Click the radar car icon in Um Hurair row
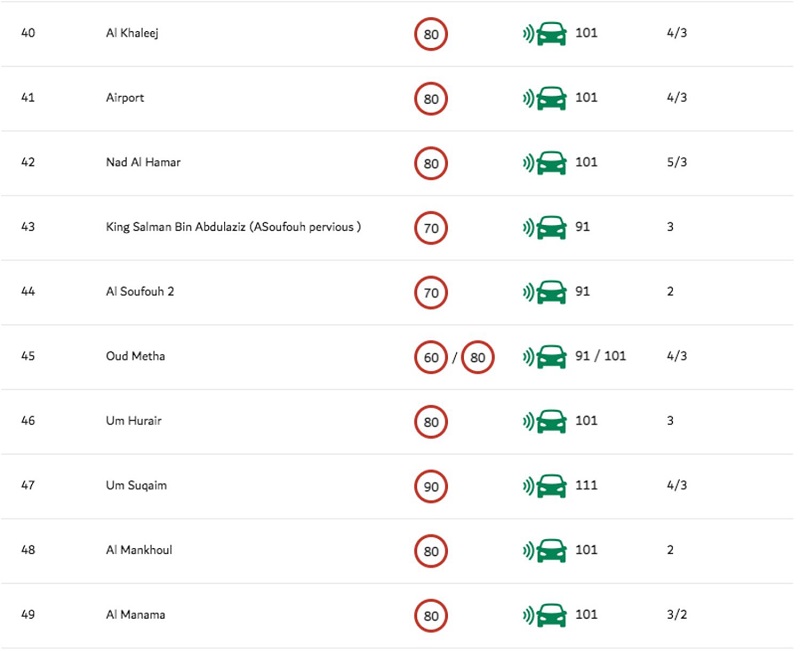 pyautogui.click(x=544, y=421)
